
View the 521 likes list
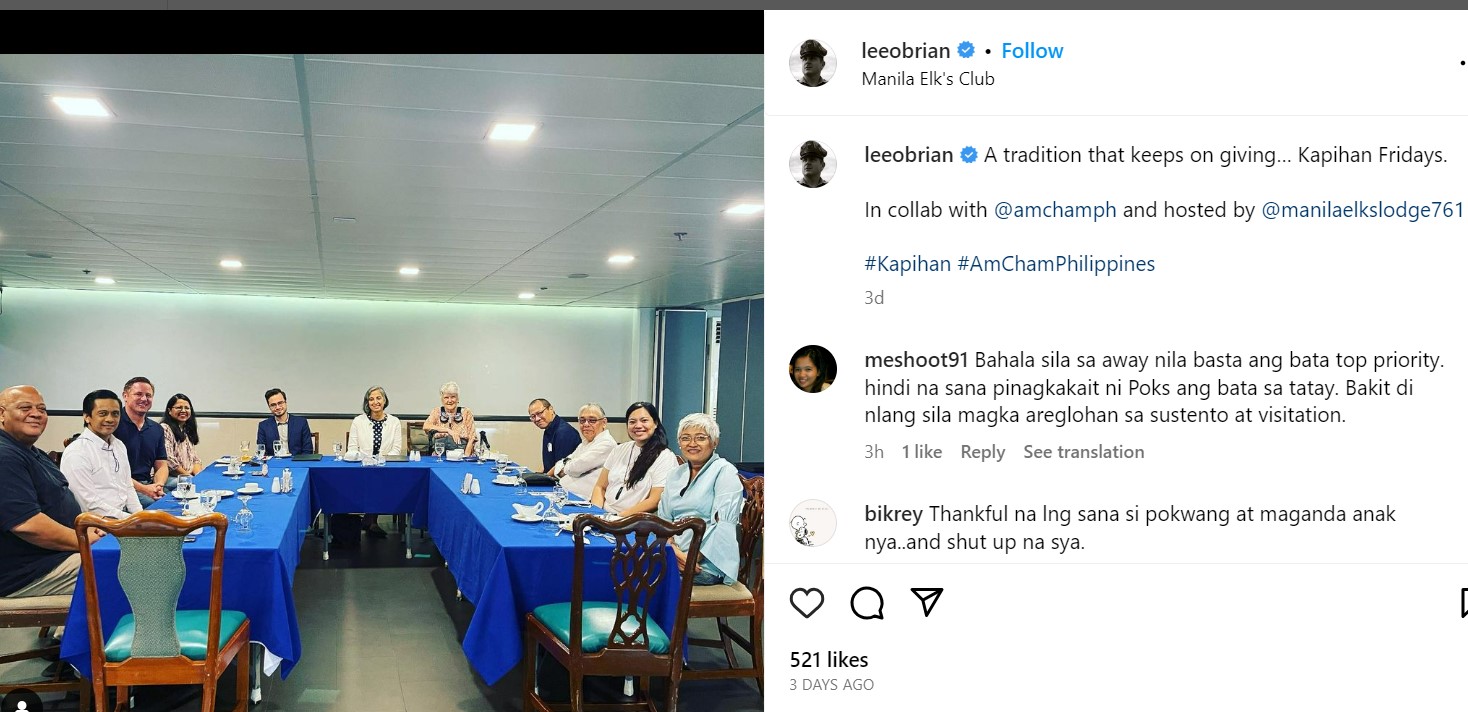pyautogui.click(x=829, y=660)
